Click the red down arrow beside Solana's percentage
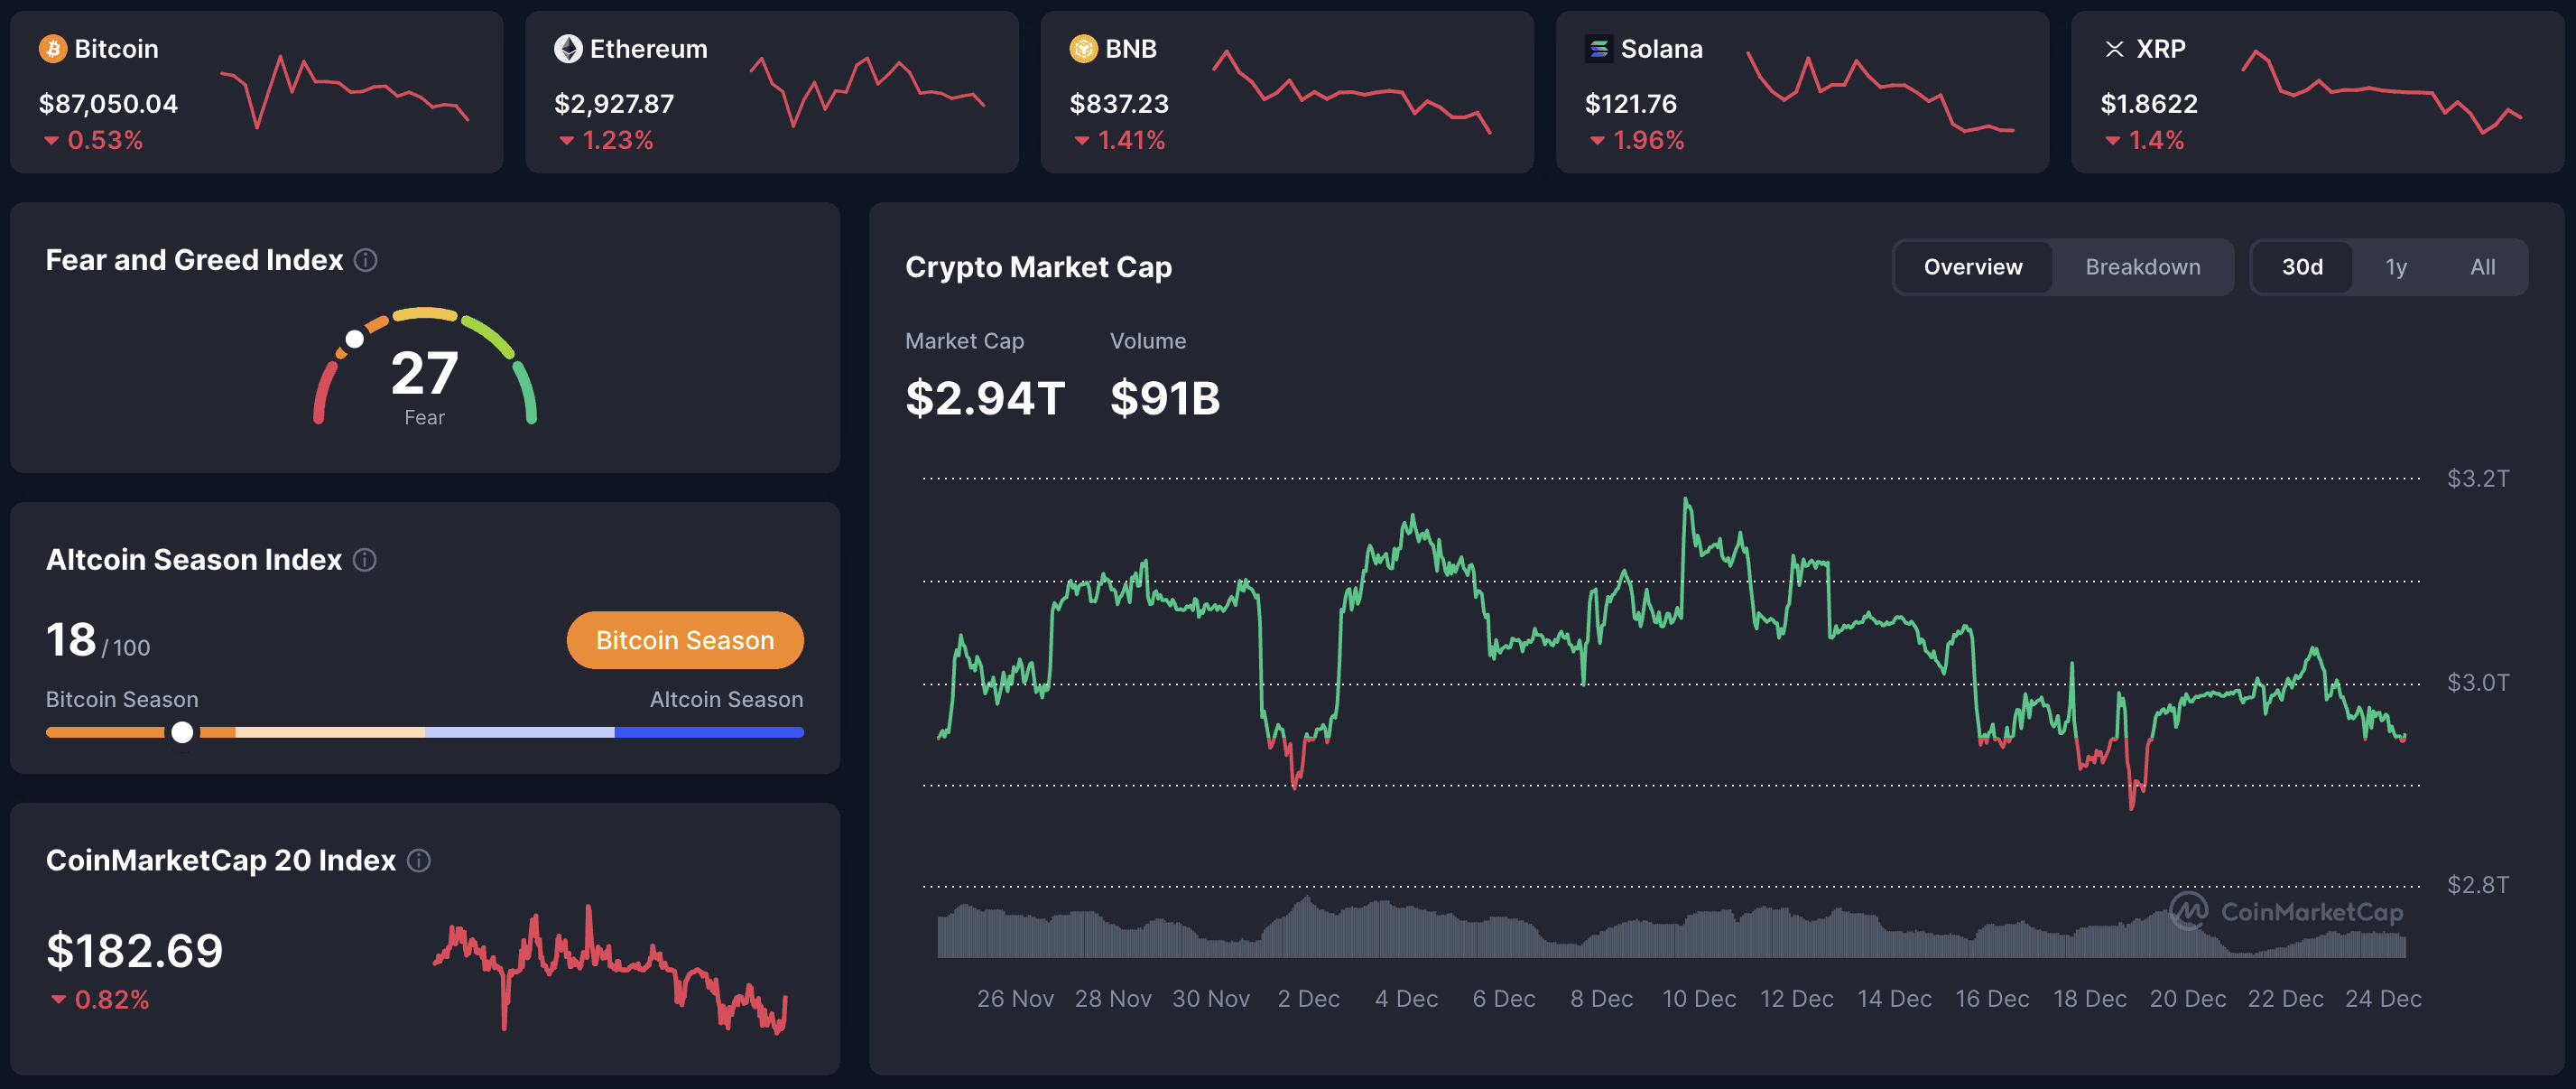 1599,141
